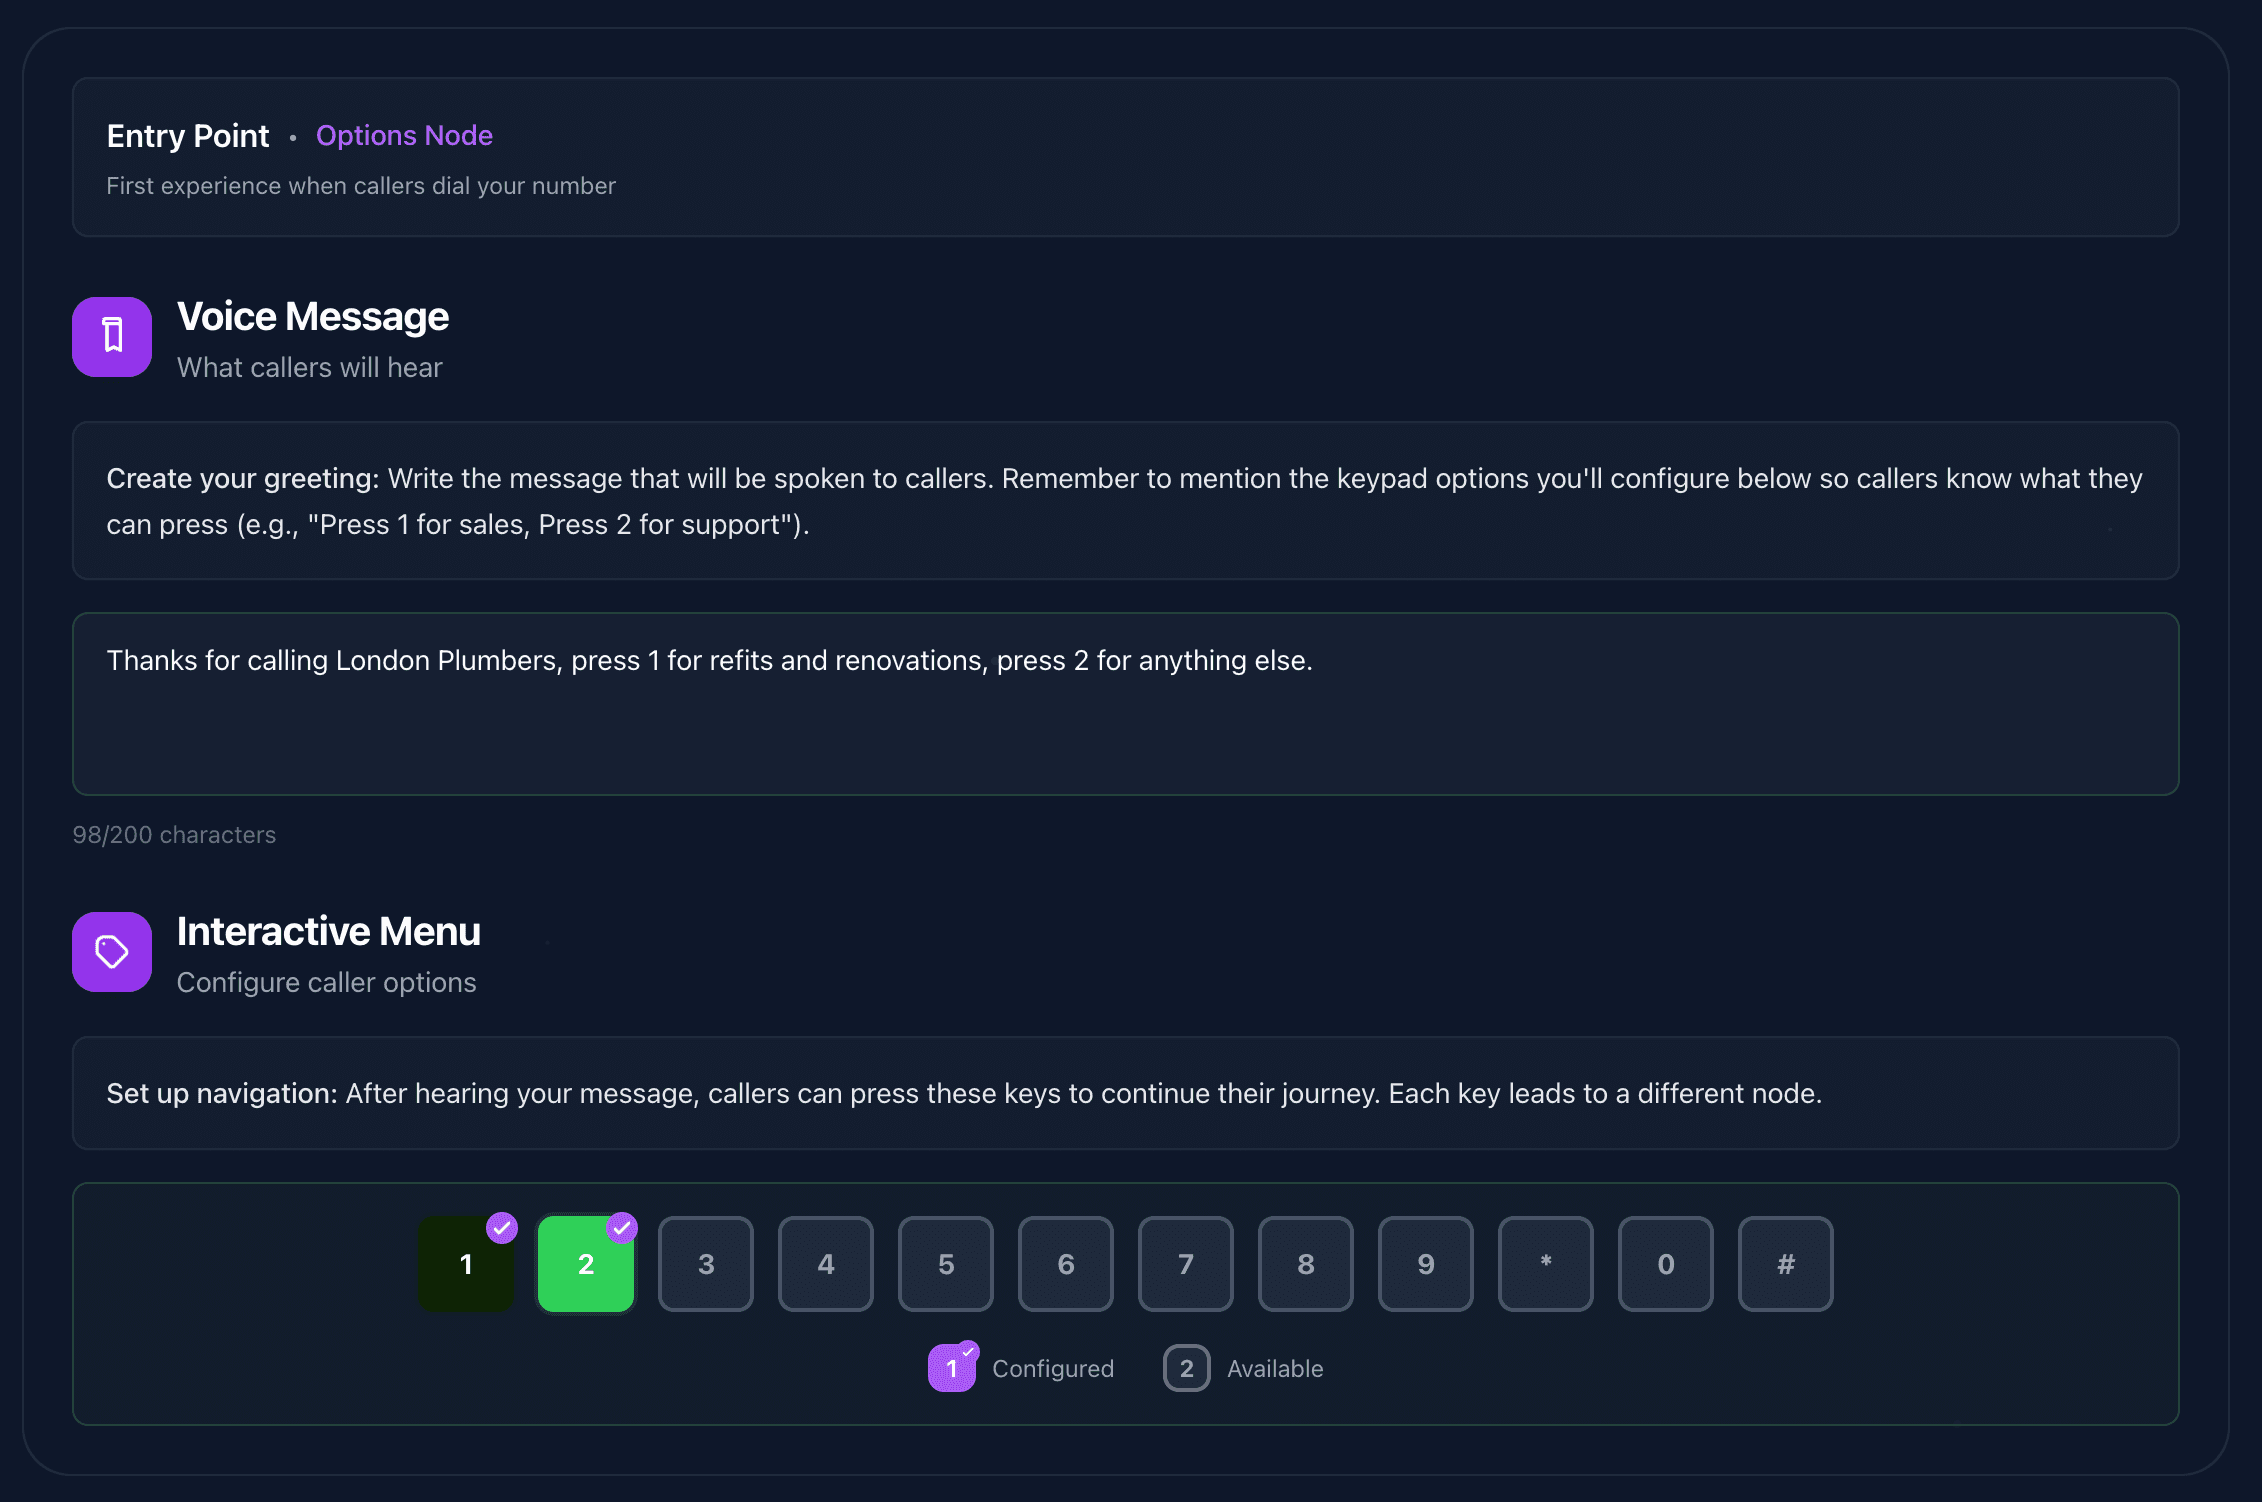Viewport: 2262px width, 1502px height.
Task: Click the purple Configured legend icon
Action: coord(952,1368)
